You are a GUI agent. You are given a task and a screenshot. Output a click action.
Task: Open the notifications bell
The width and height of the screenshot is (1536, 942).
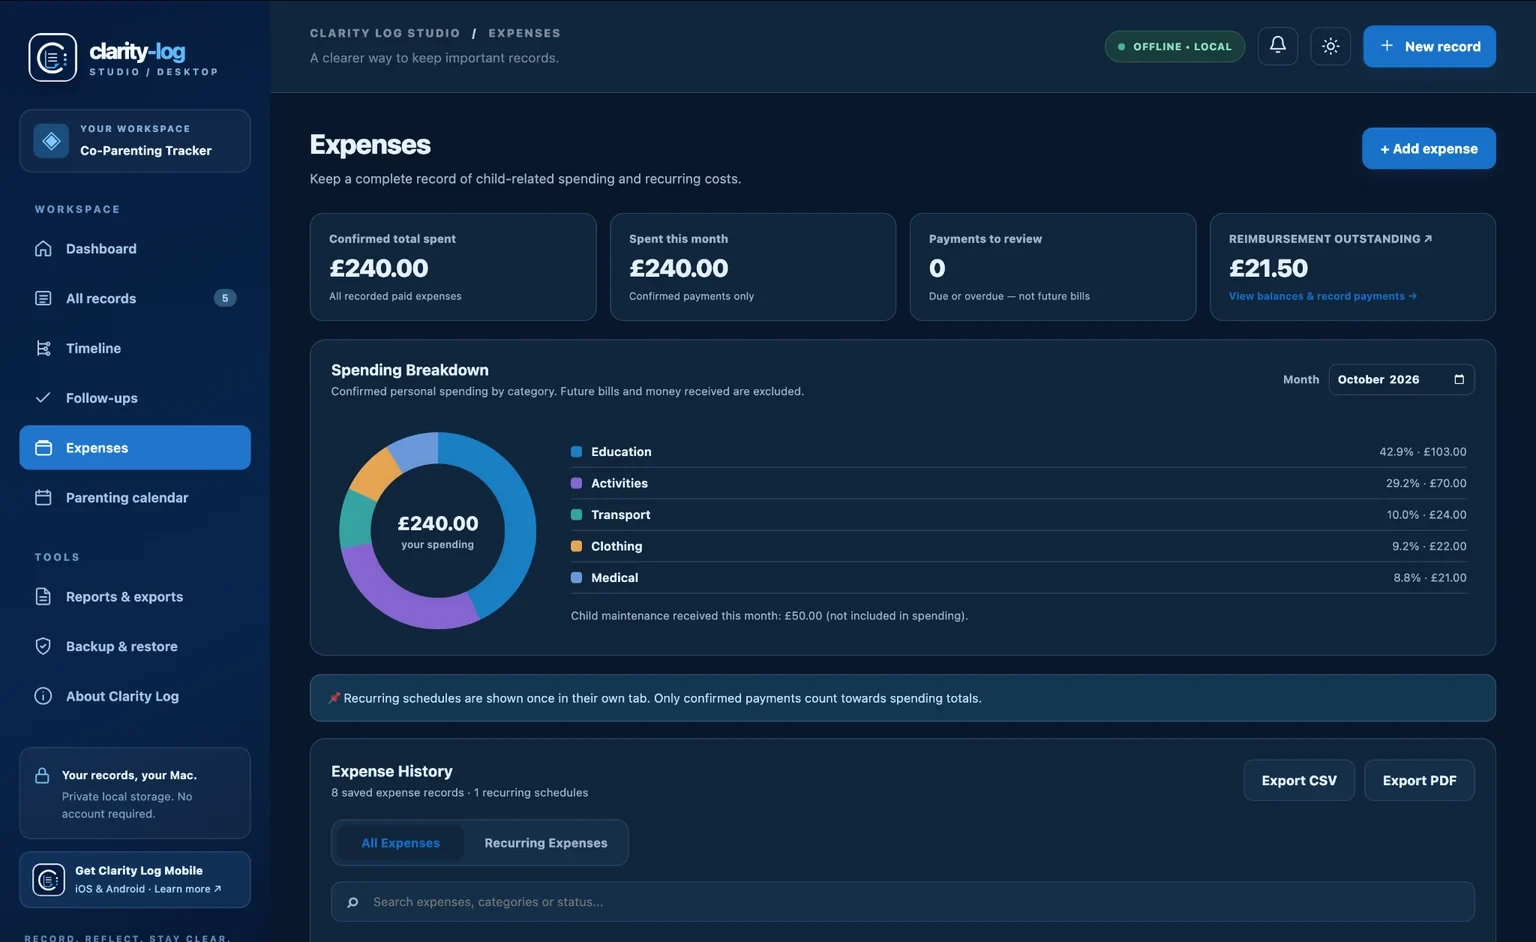pos(1277,46)
